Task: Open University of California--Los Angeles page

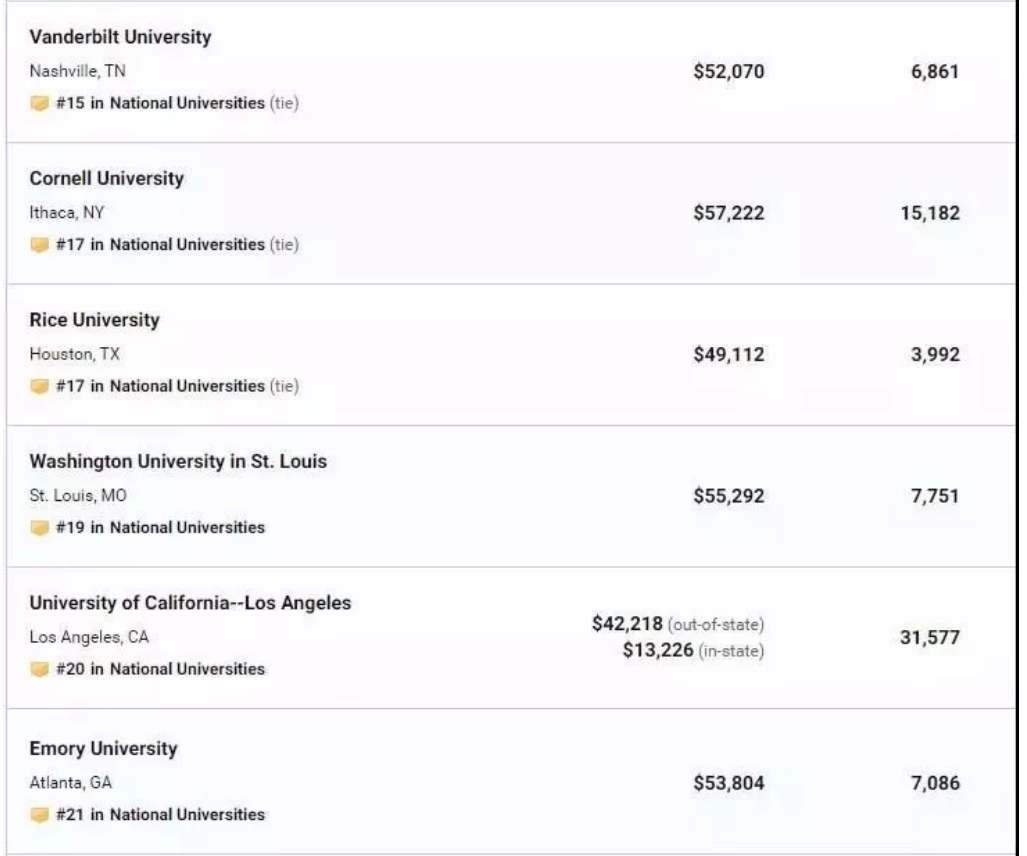Action: (x=190, y=604)
